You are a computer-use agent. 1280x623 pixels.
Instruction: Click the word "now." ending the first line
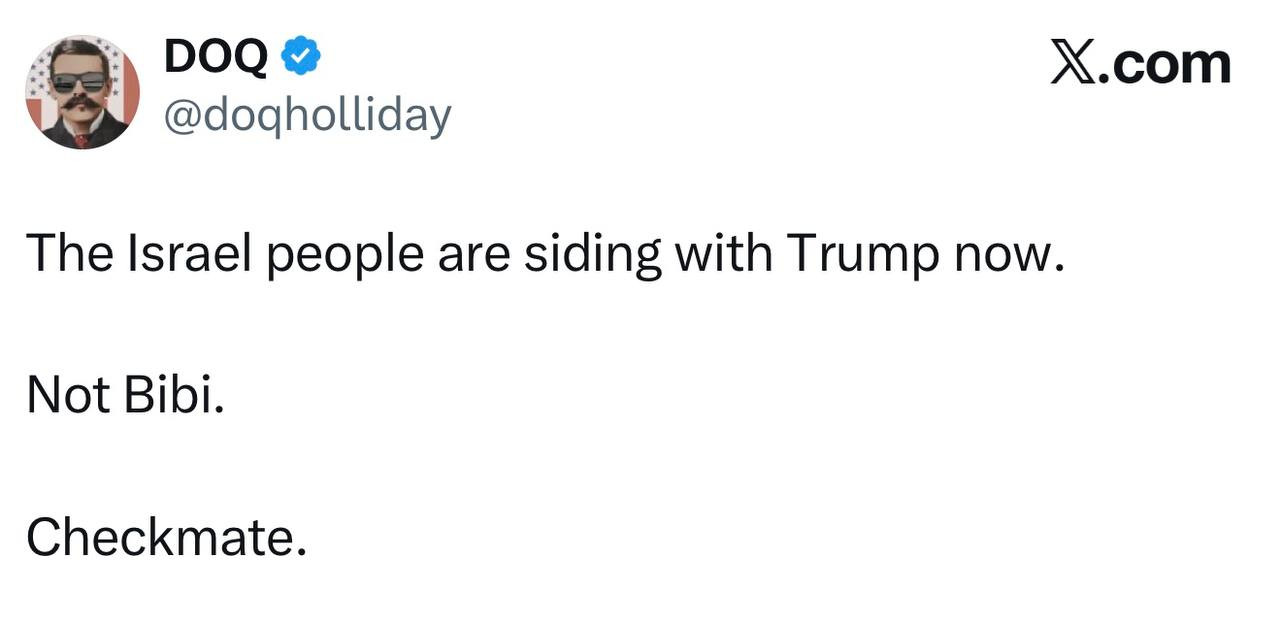pyautogui.click(x=1006, y=254)
